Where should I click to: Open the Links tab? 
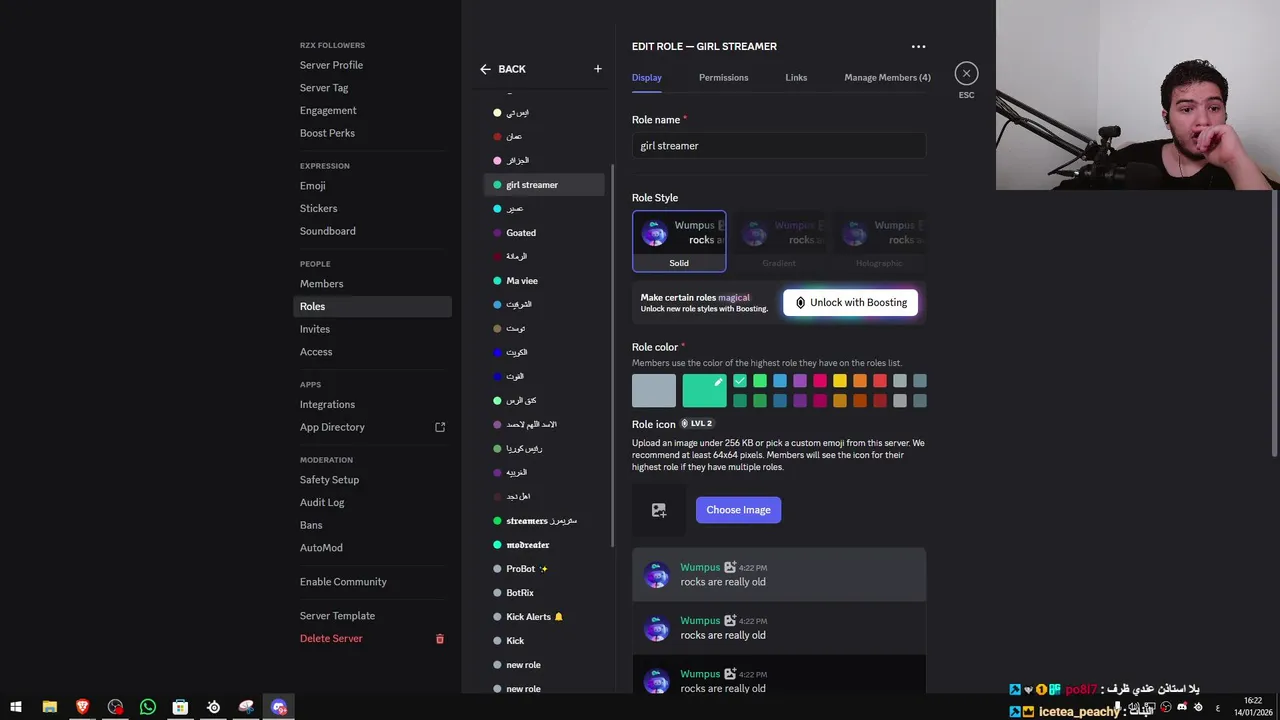796,77
